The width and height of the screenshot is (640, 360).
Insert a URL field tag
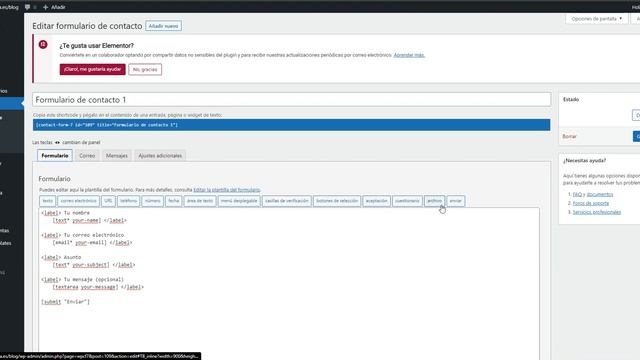(x=108, y=201)
